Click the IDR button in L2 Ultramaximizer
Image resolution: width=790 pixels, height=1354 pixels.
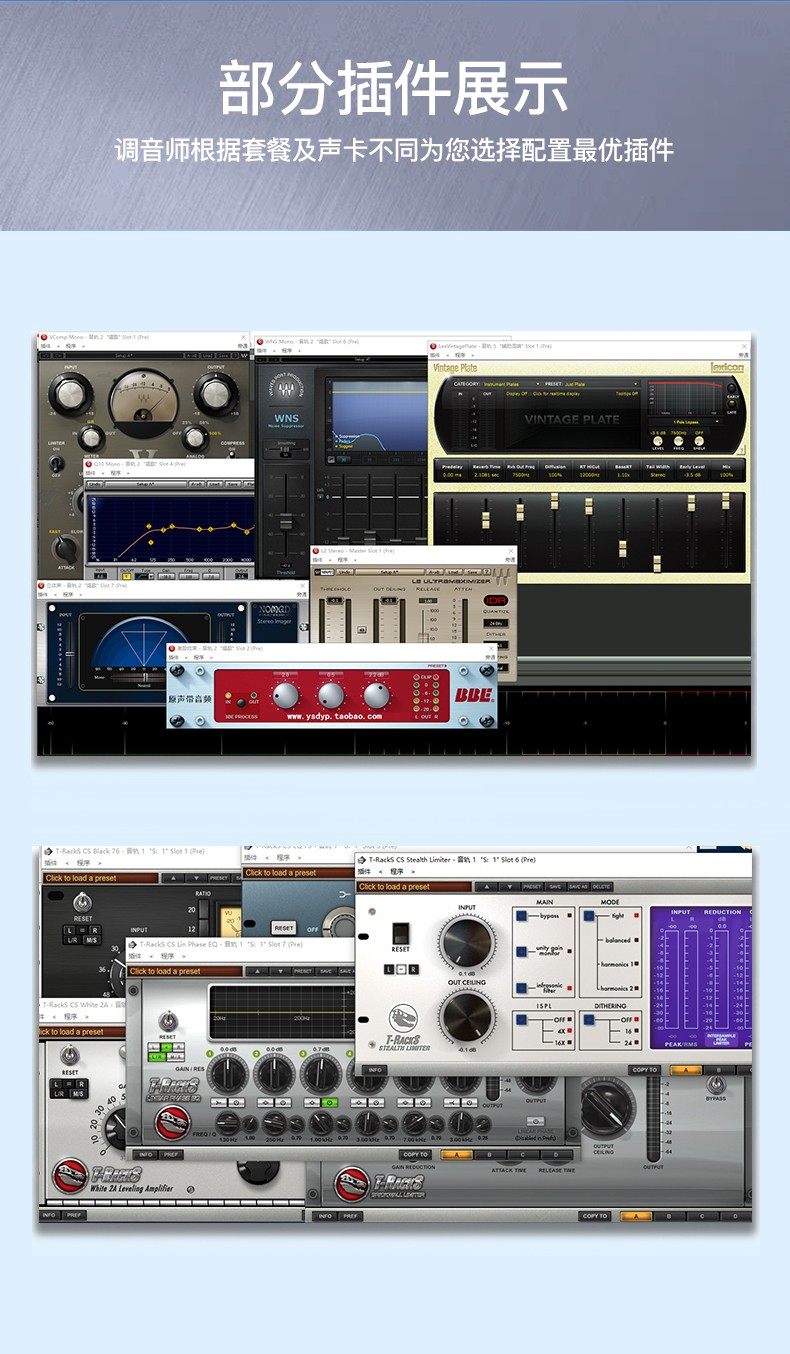(496, 598)
